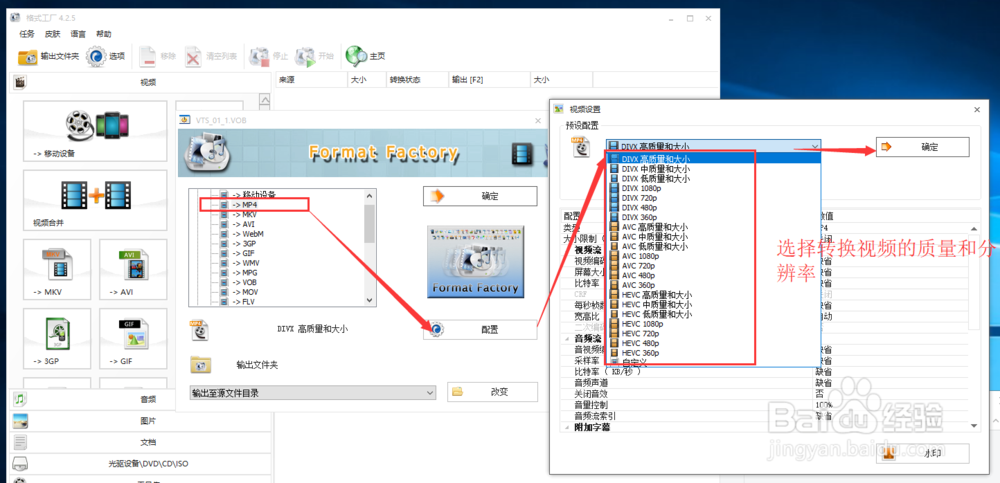
Task: Click the 改变 button
Action: pos(492,392)
